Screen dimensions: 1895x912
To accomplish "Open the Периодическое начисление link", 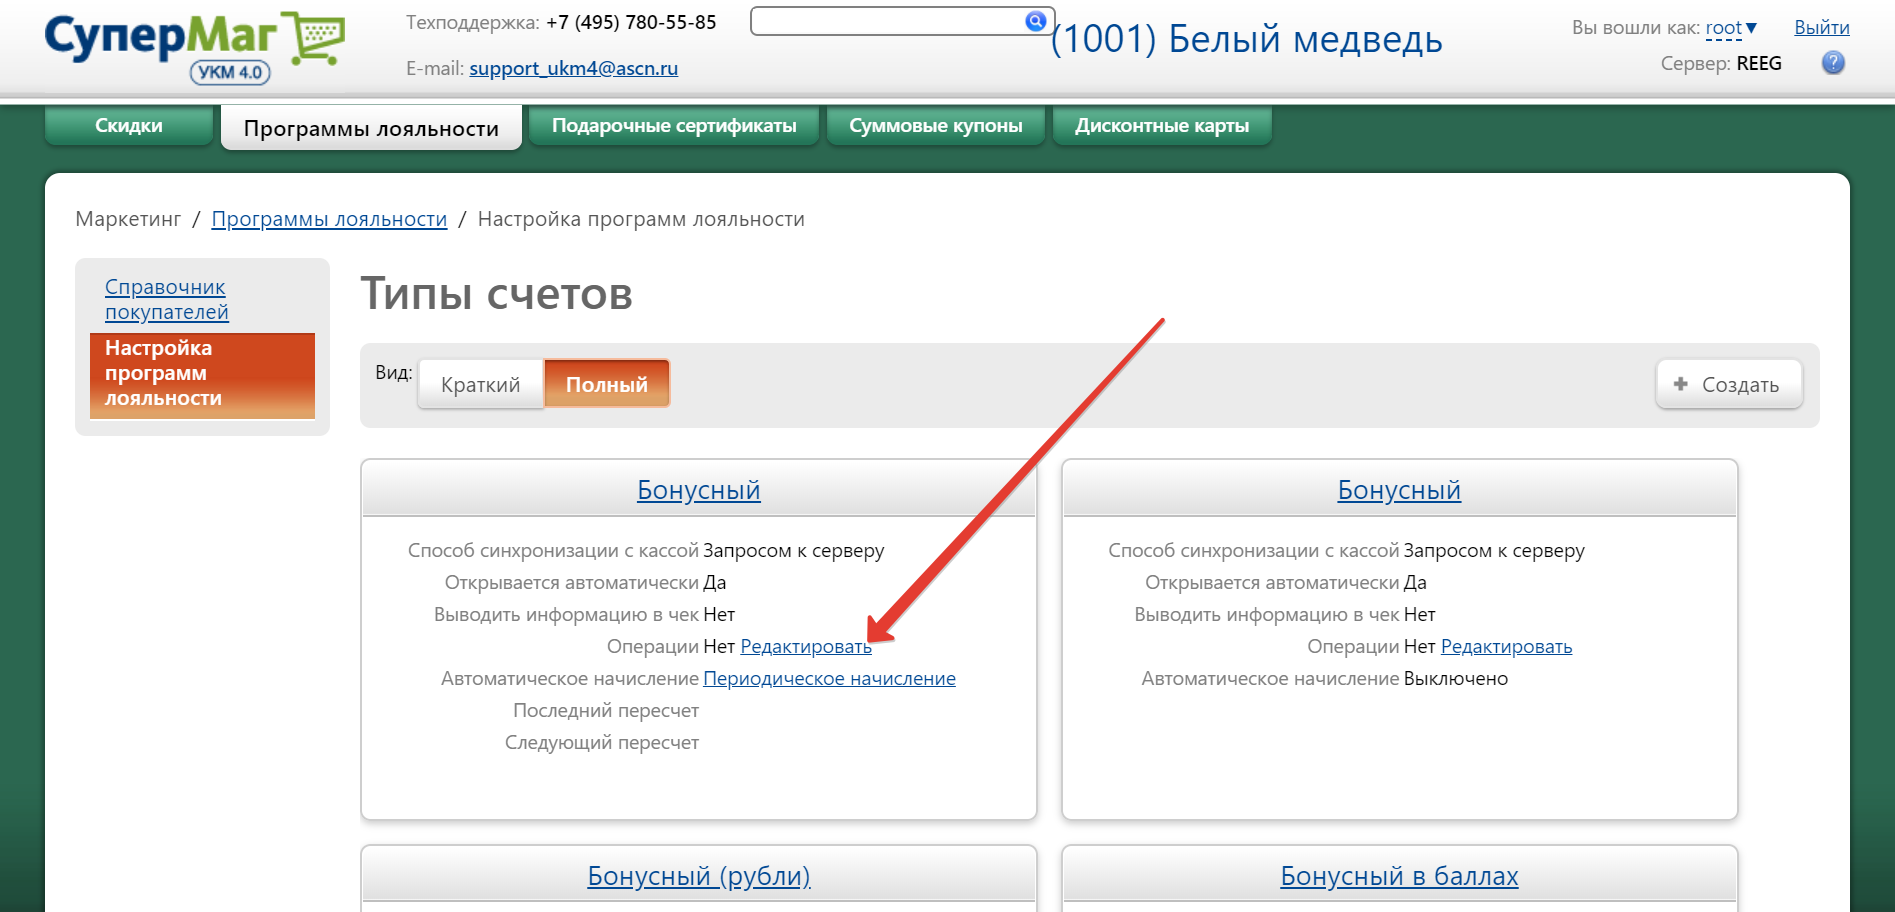I will coord(829,679).
